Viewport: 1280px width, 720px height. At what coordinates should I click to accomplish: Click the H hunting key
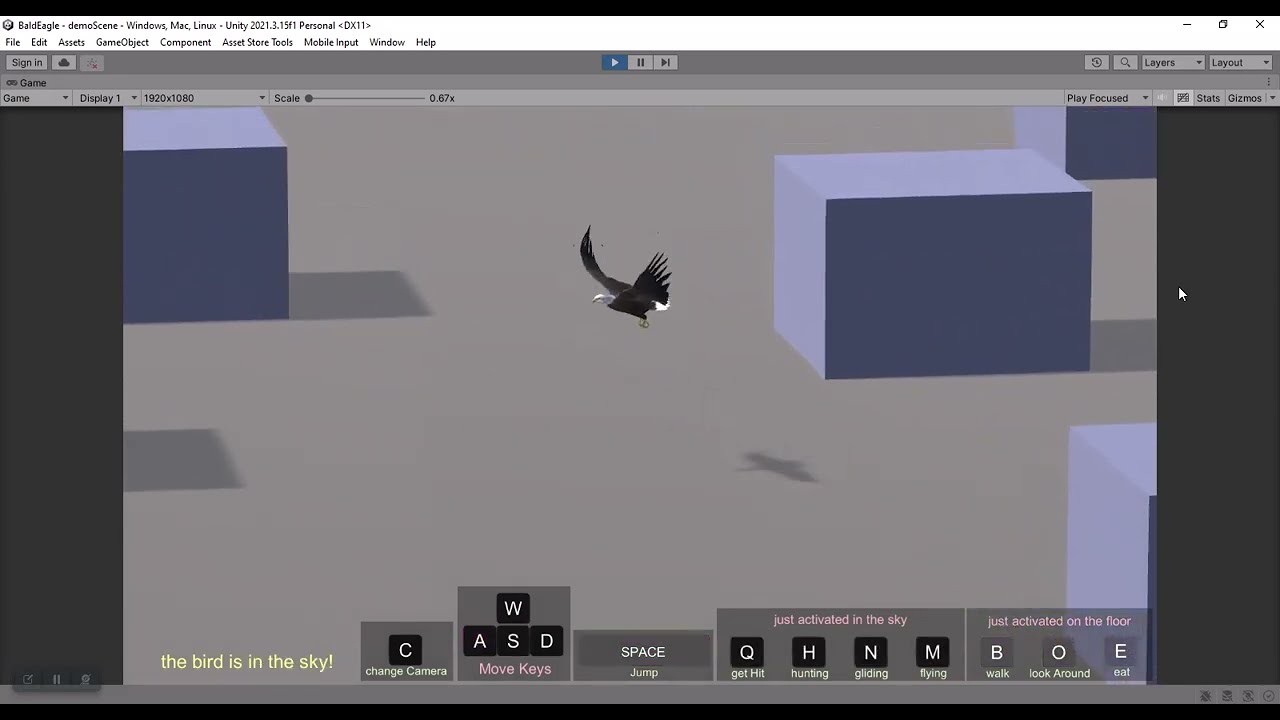pyautogui.click(x=809, y=652)
